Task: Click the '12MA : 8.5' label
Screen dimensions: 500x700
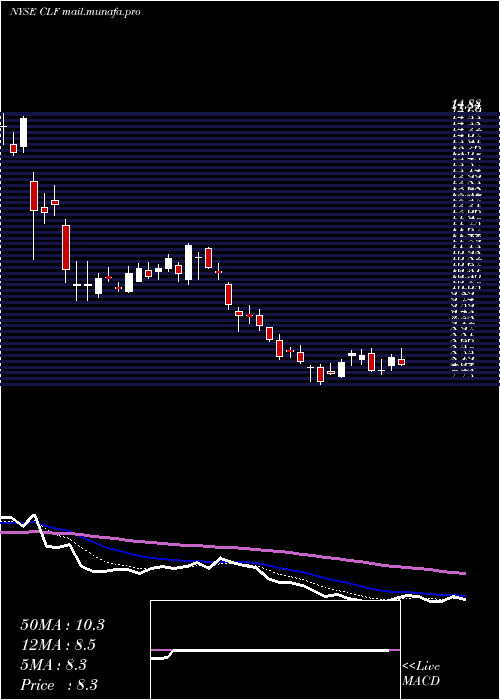Action: click(58, 645)
